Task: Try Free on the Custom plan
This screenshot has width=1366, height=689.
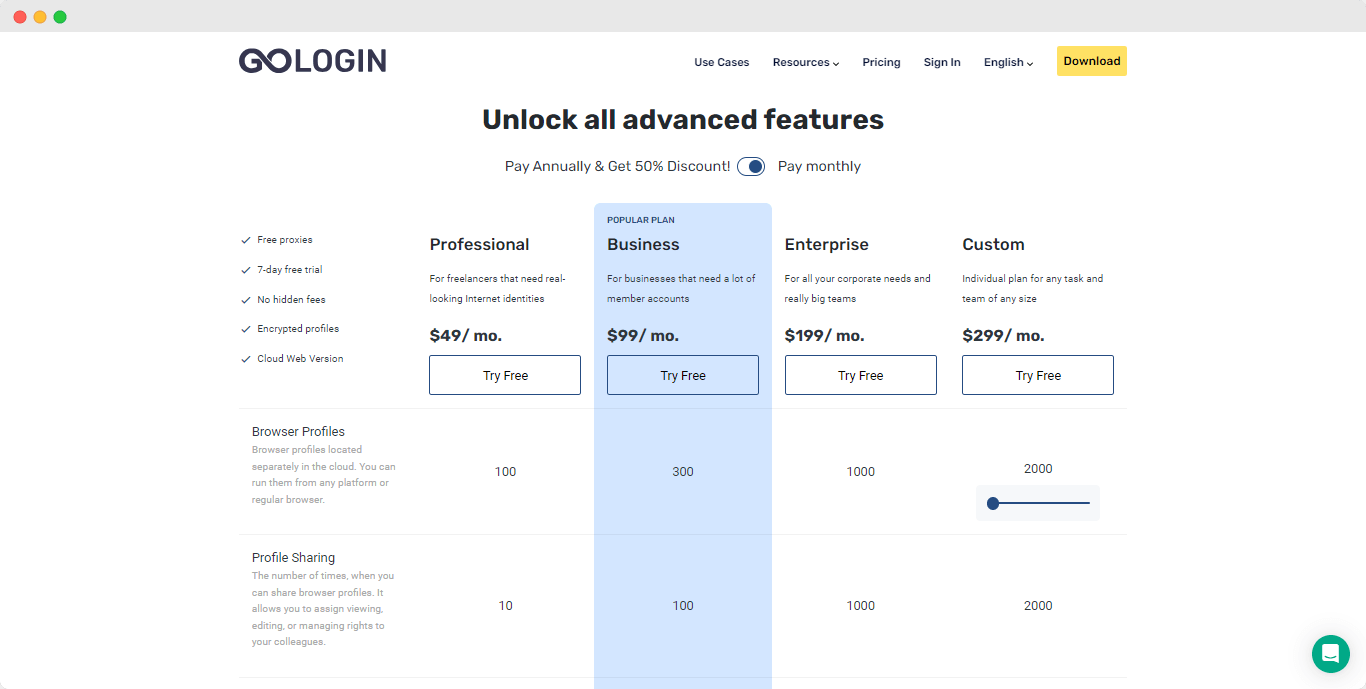Action: click(1038, 375)
